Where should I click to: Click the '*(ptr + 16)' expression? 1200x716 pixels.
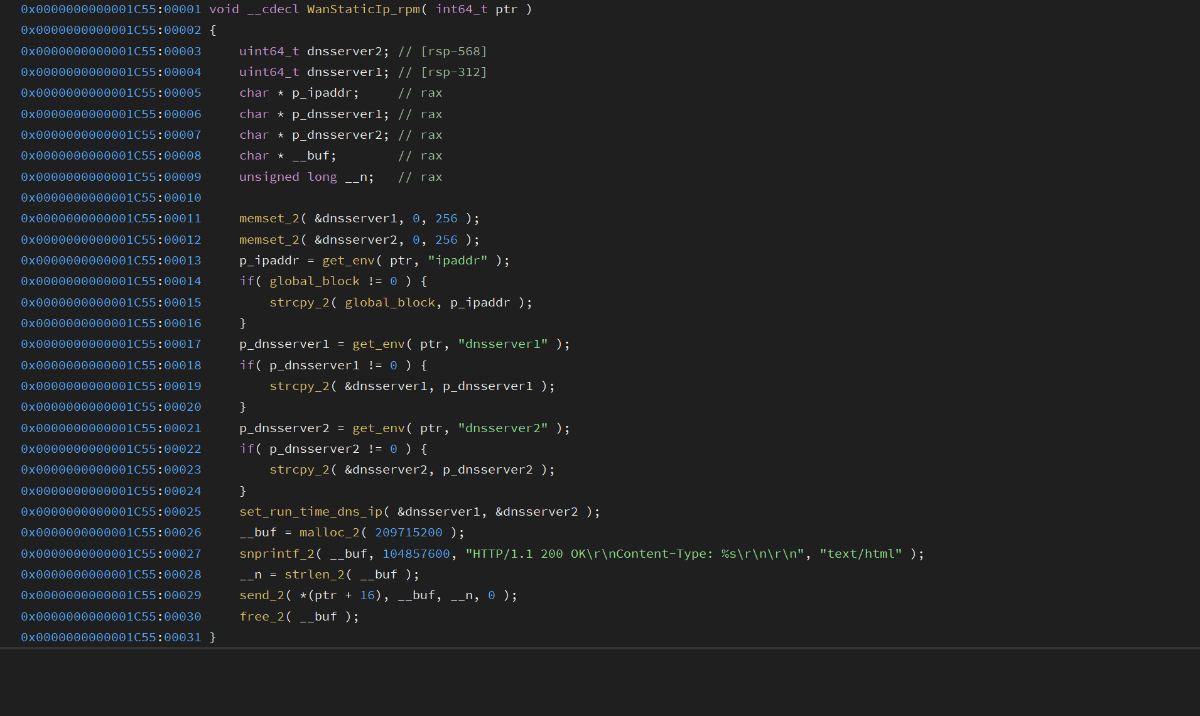(341, 597)
